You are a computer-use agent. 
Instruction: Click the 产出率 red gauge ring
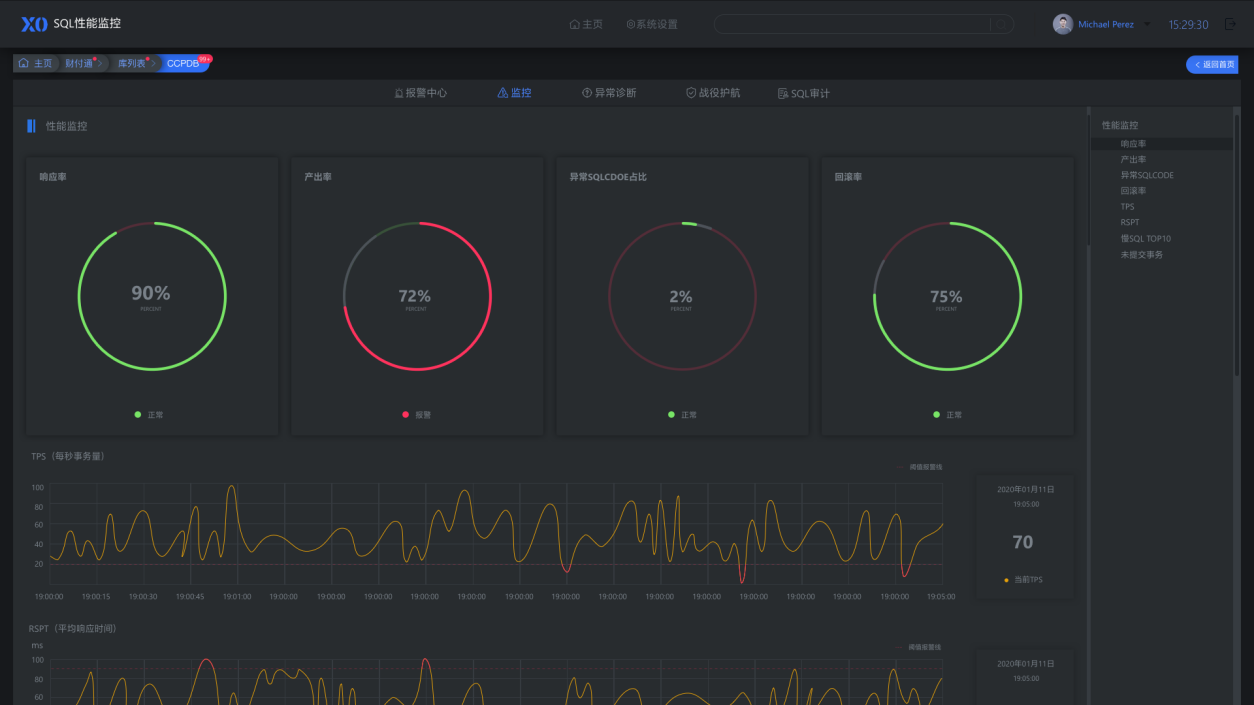click(417, 296)
